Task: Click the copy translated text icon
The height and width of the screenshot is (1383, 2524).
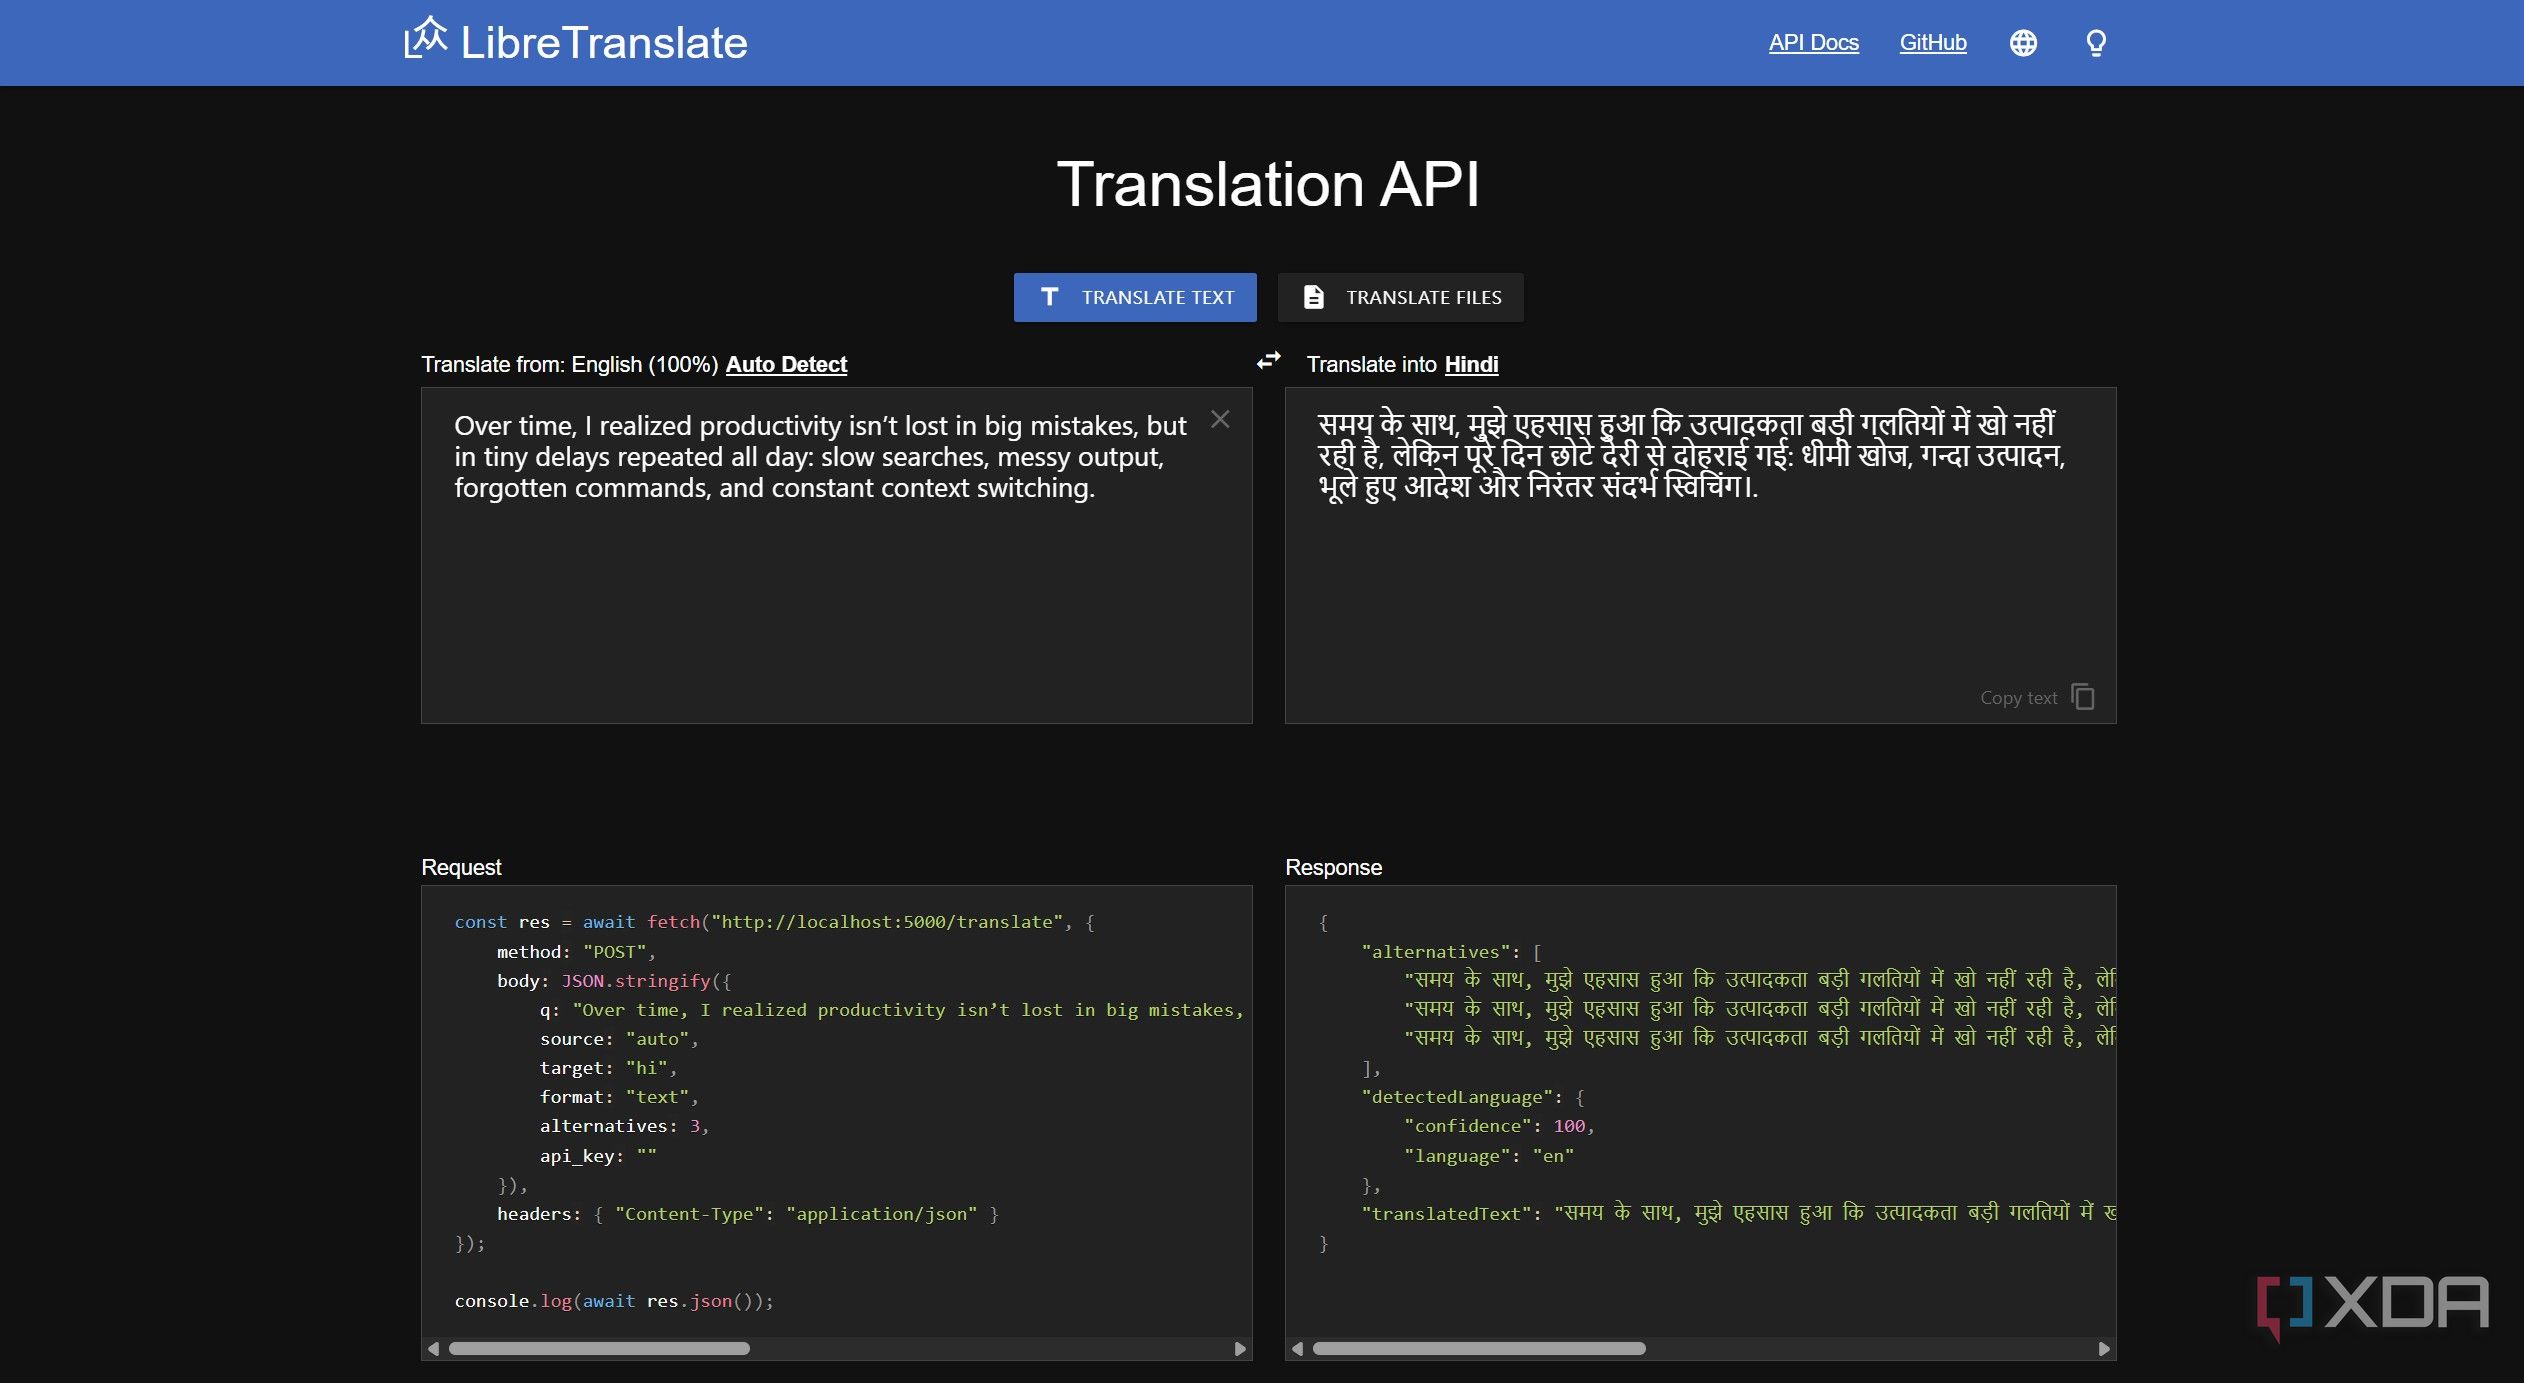Action: 2083,697
